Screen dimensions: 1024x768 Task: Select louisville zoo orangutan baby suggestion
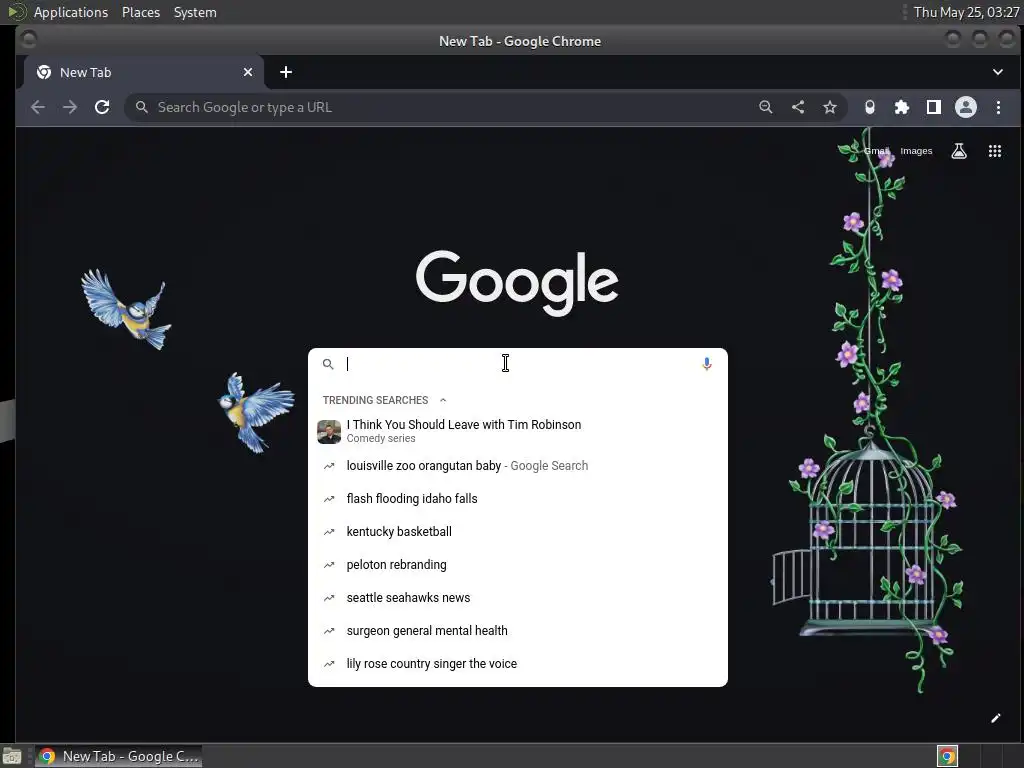518,466
